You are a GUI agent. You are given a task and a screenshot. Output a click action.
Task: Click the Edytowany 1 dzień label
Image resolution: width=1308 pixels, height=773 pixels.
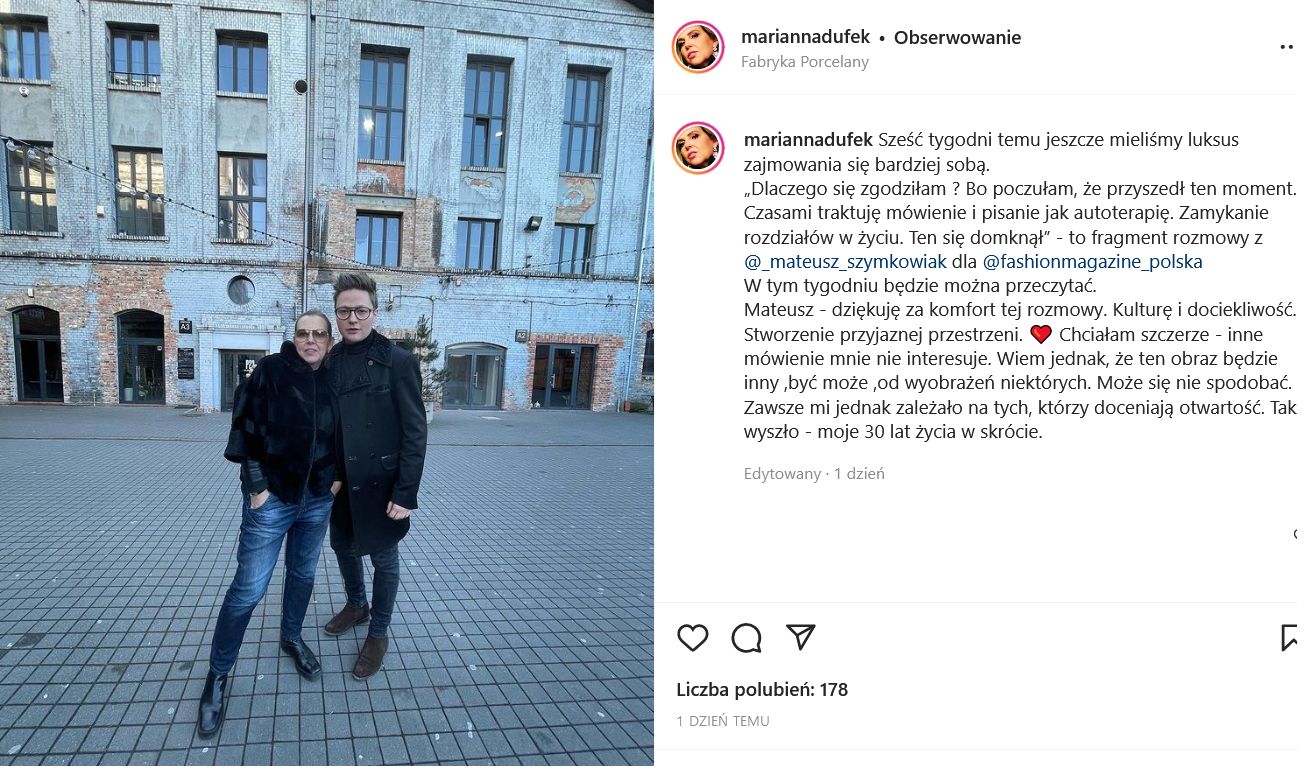[814, 474]
